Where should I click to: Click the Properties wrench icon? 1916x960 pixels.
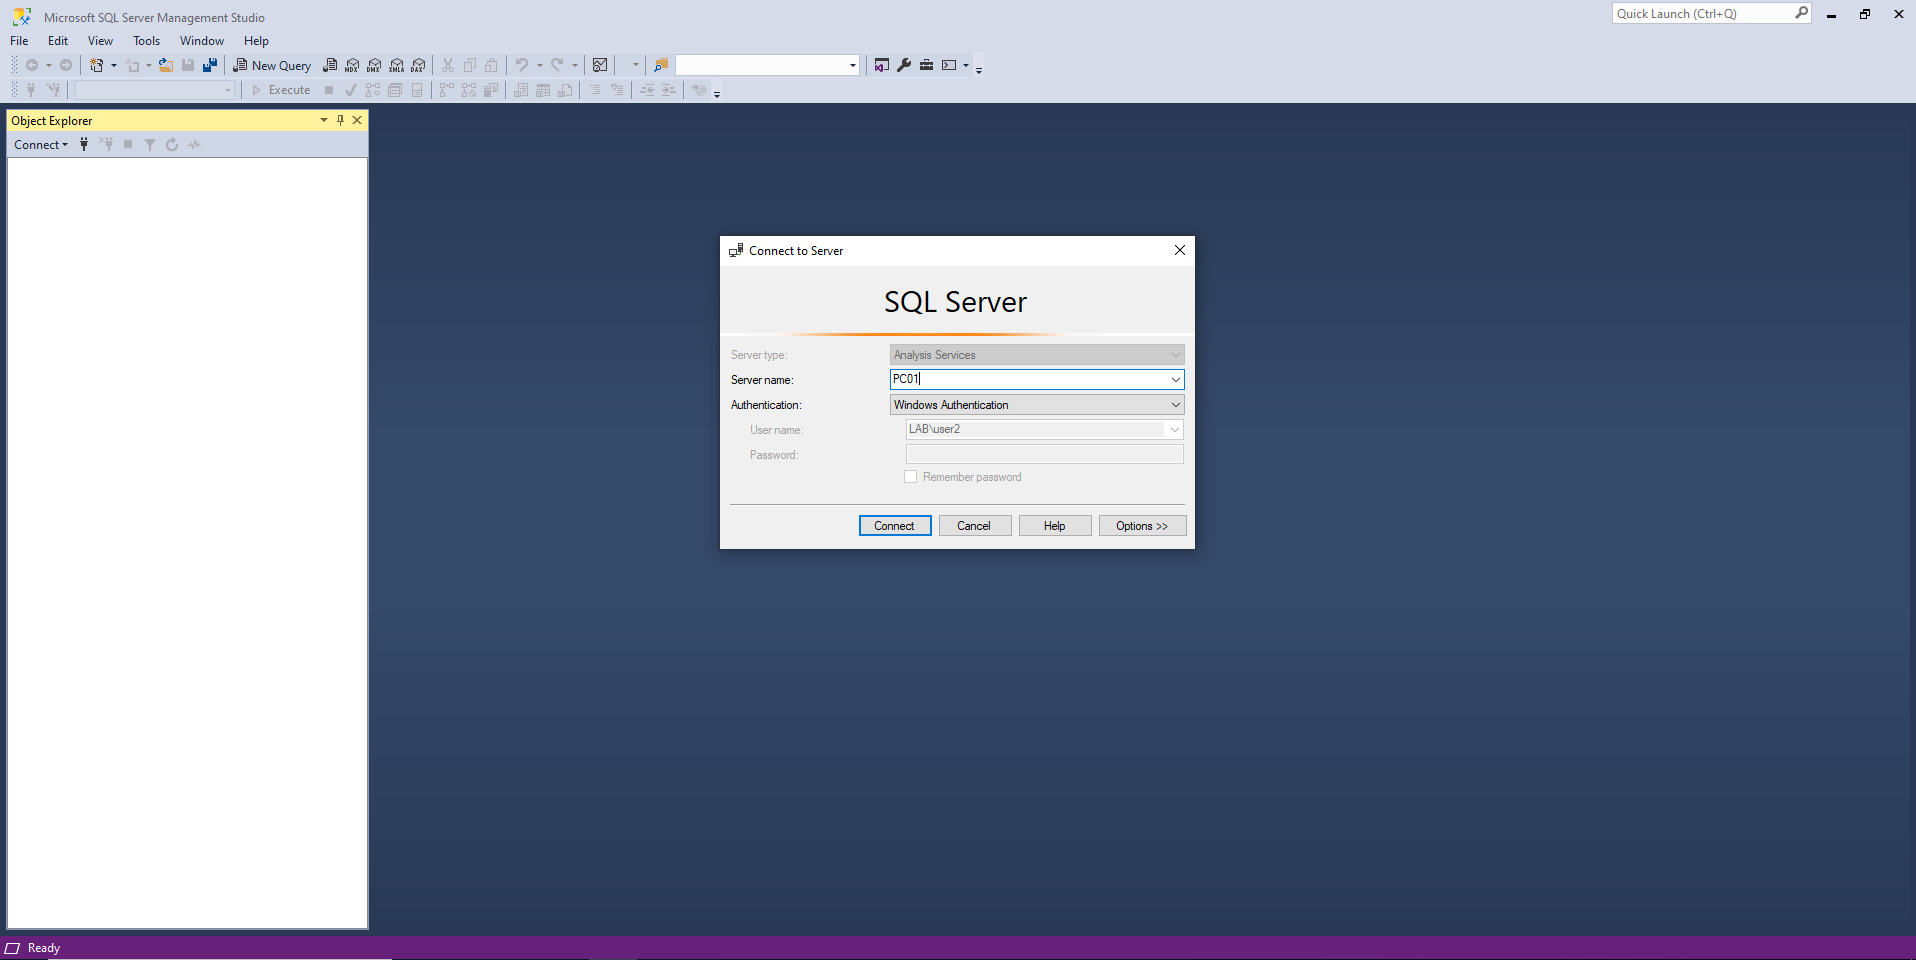point(904,65)
